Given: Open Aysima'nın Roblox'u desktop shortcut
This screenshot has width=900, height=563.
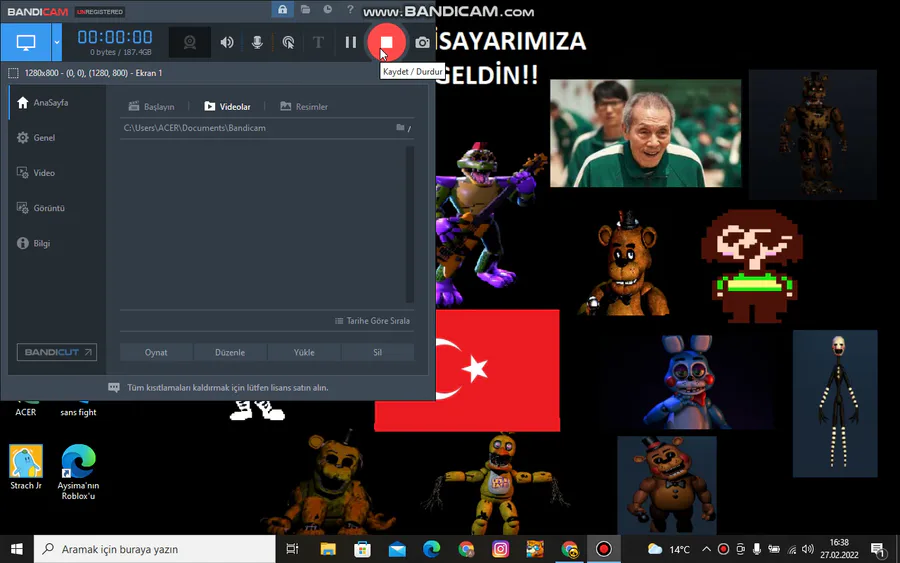Looking at the screenshot, I should [x=78, y=472].
